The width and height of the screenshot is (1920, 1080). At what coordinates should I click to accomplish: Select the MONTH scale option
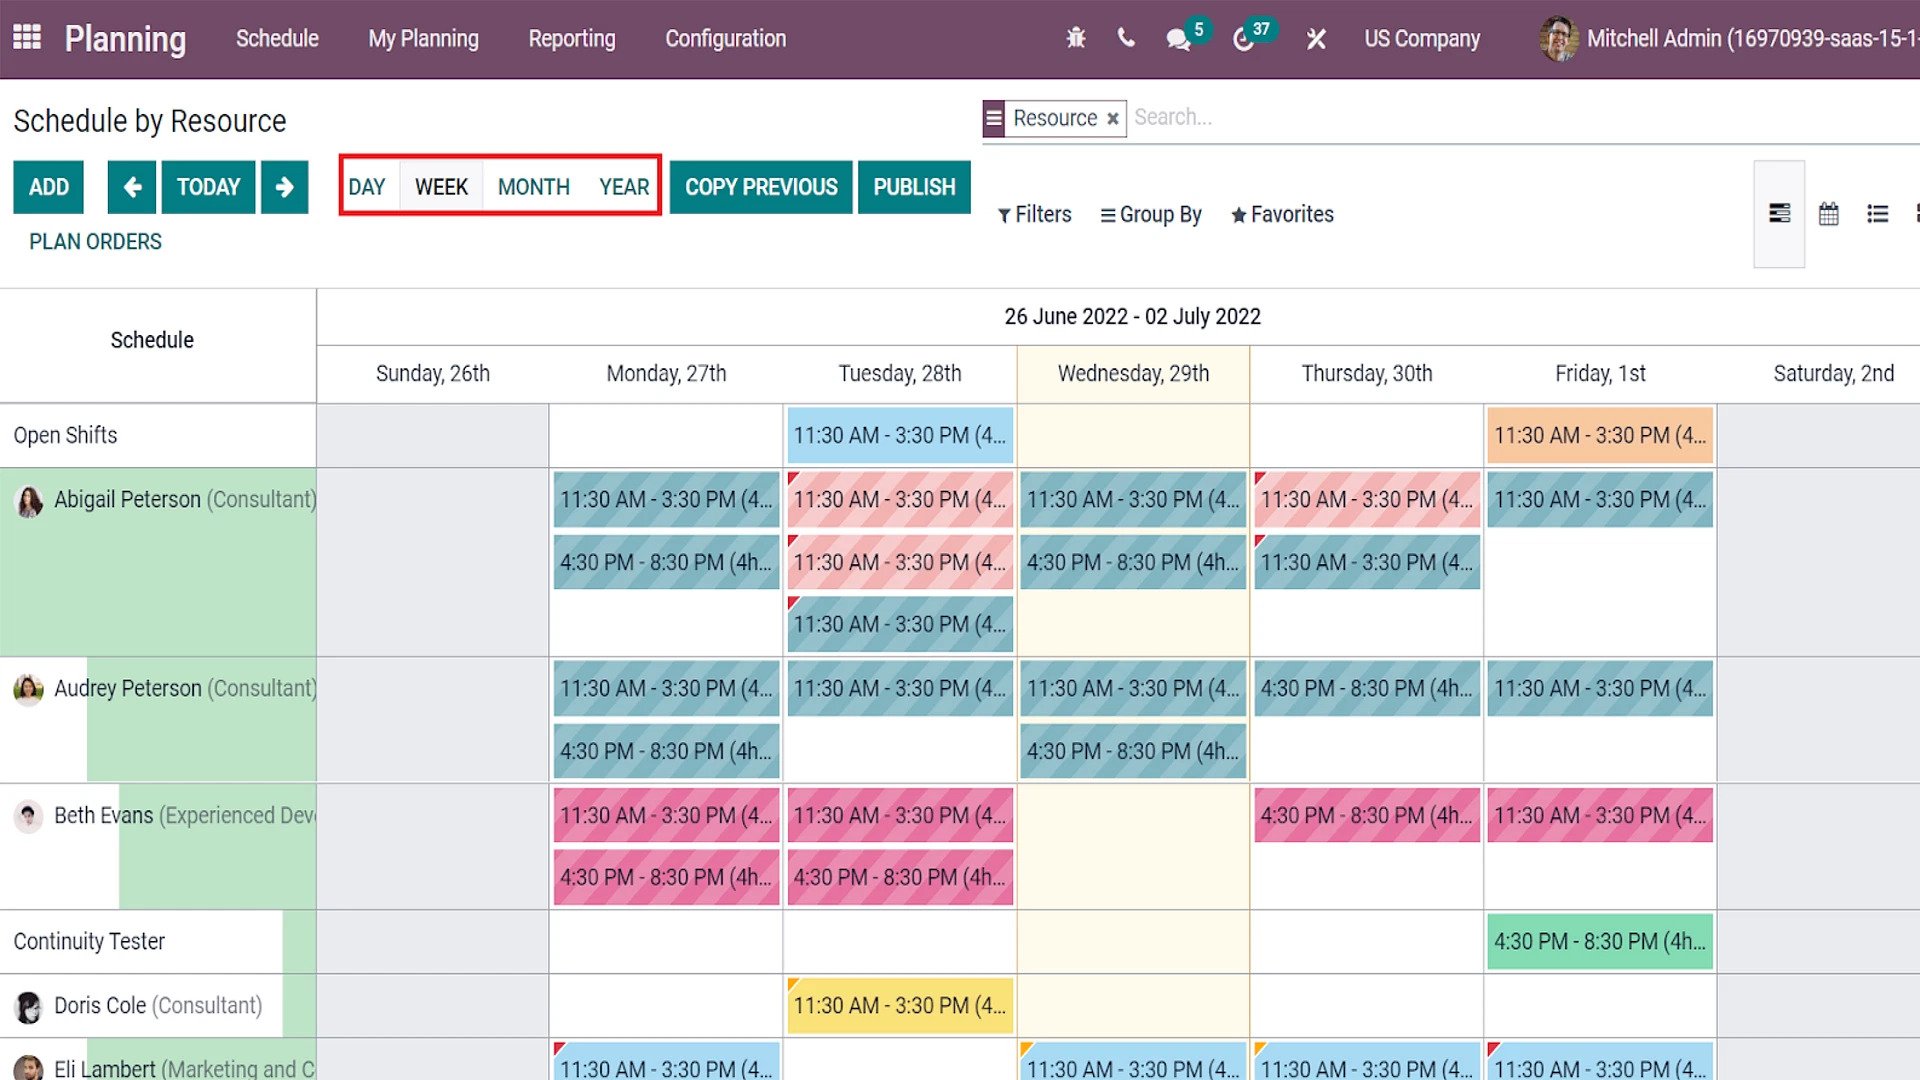pyautogui.click(x=533, y=187)
